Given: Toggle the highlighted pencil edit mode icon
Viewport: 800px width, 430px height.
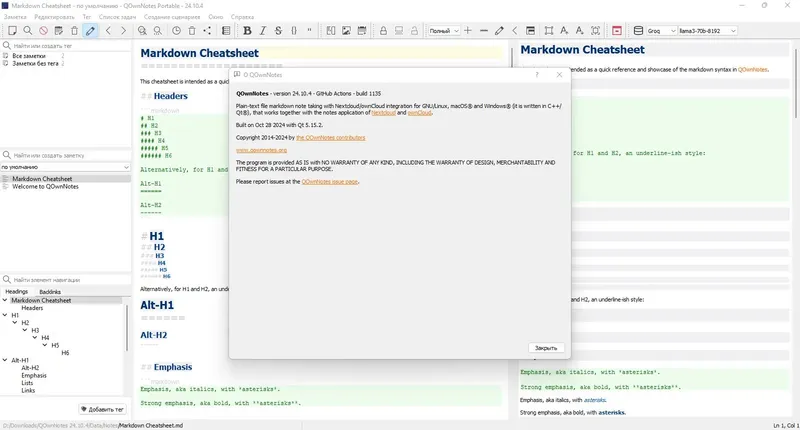Looking at the screenshot, I should coord(90,31).
